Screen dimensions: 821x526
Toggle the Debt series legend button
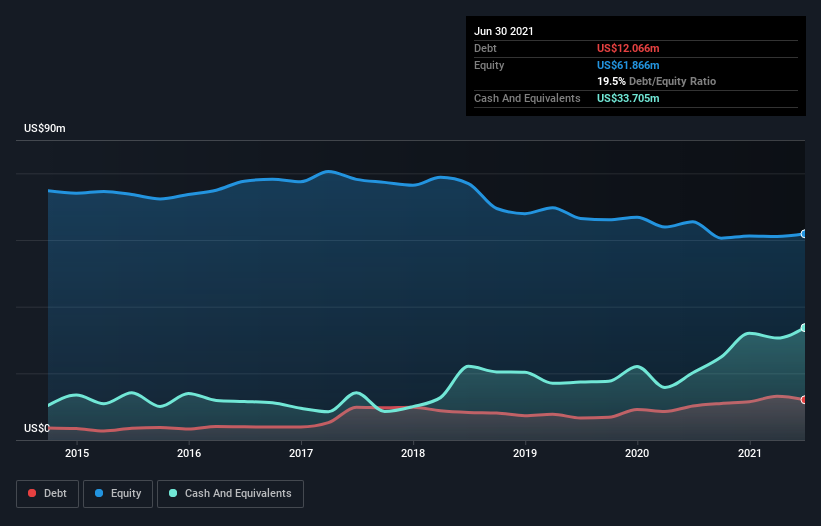47,494
